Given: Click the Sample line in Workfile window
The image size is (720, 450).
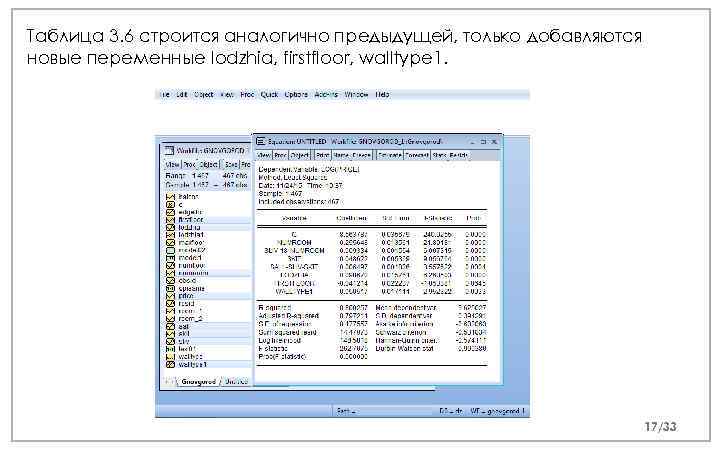Looking at the screenshot, I should tap(206, 185).
